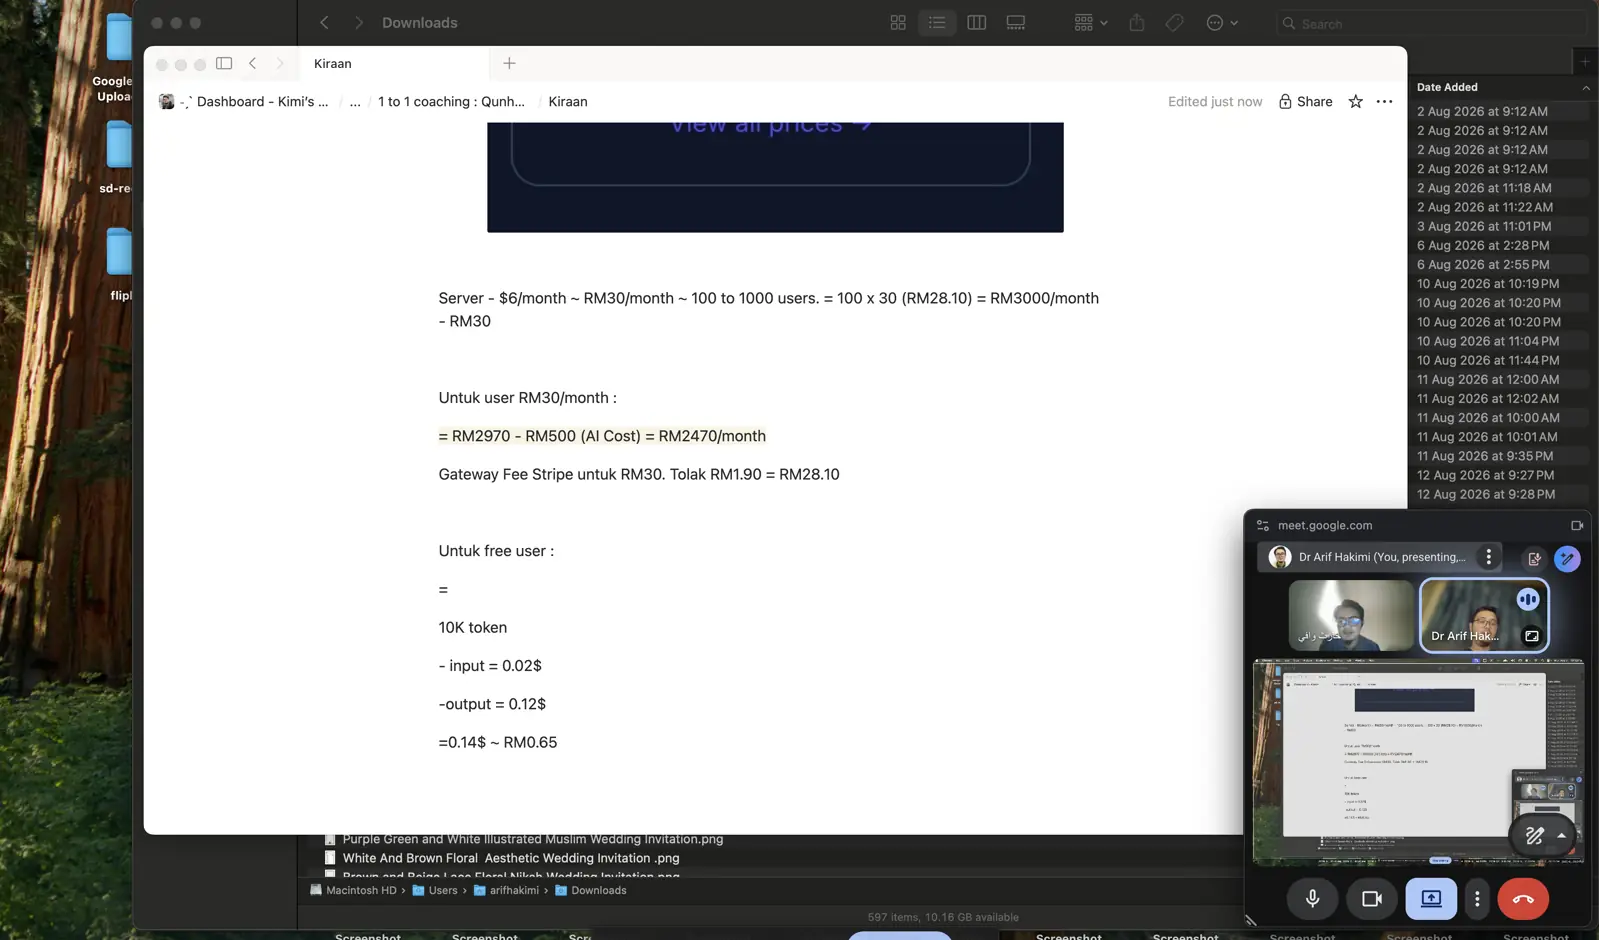This screenshot has height=940, width=1599.
Task: Expand the hidden breadcrumb ellipsis
Action: point(355,101)
